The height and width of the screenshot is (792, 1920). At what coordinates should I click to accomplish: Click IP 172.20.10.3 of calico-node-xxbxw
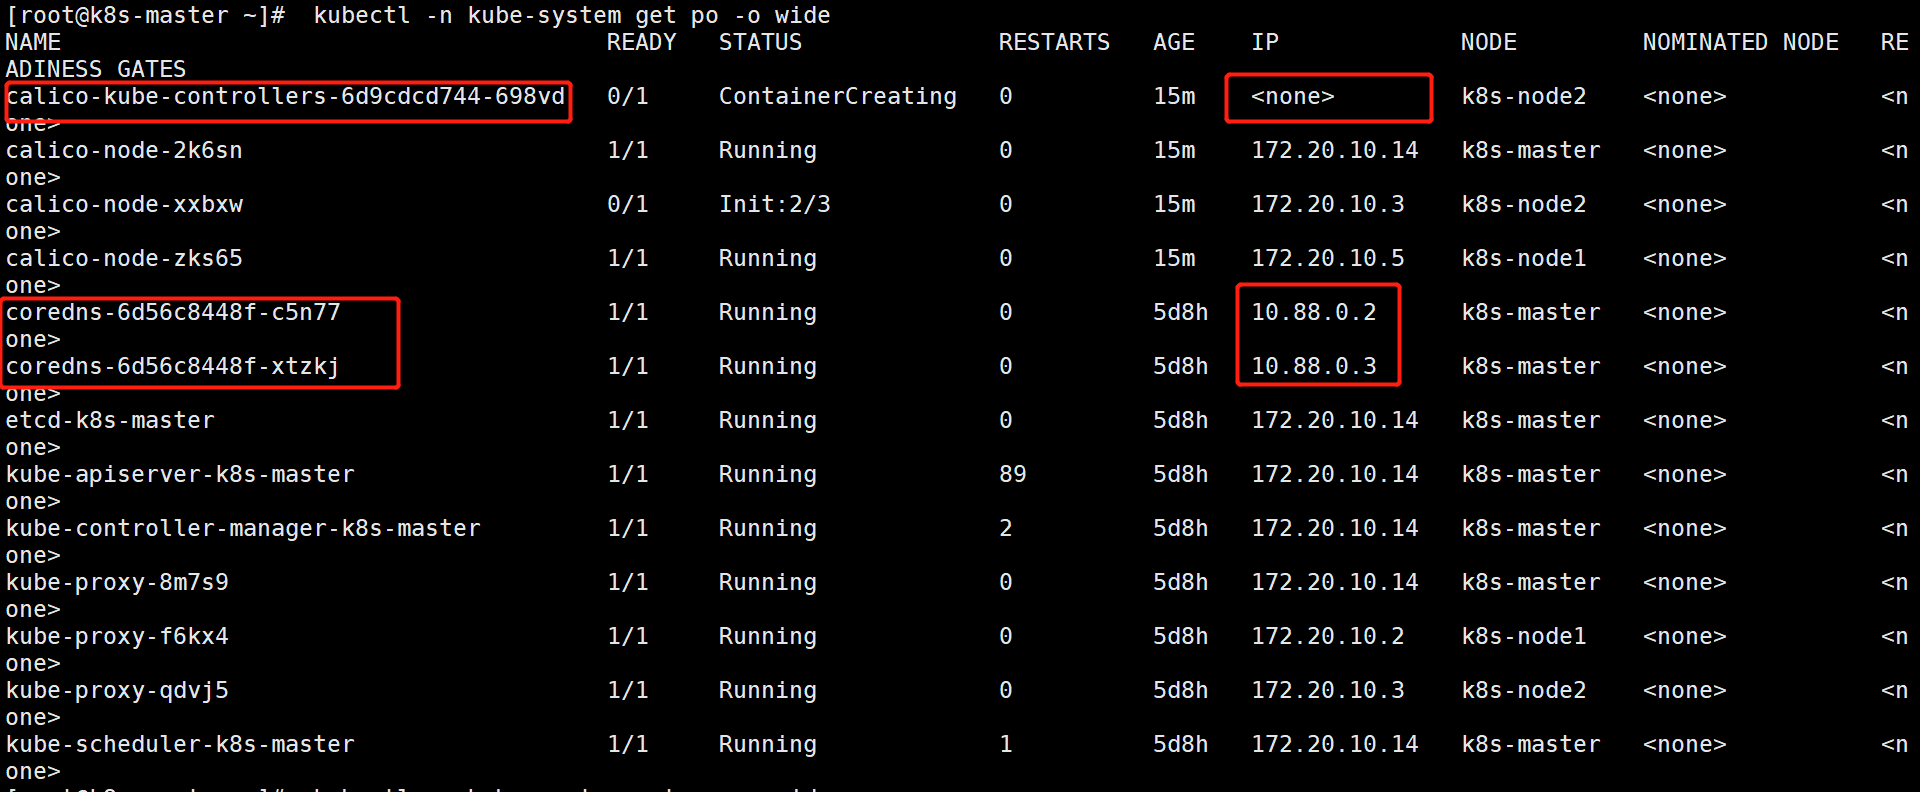click(x=1328, y=204)
